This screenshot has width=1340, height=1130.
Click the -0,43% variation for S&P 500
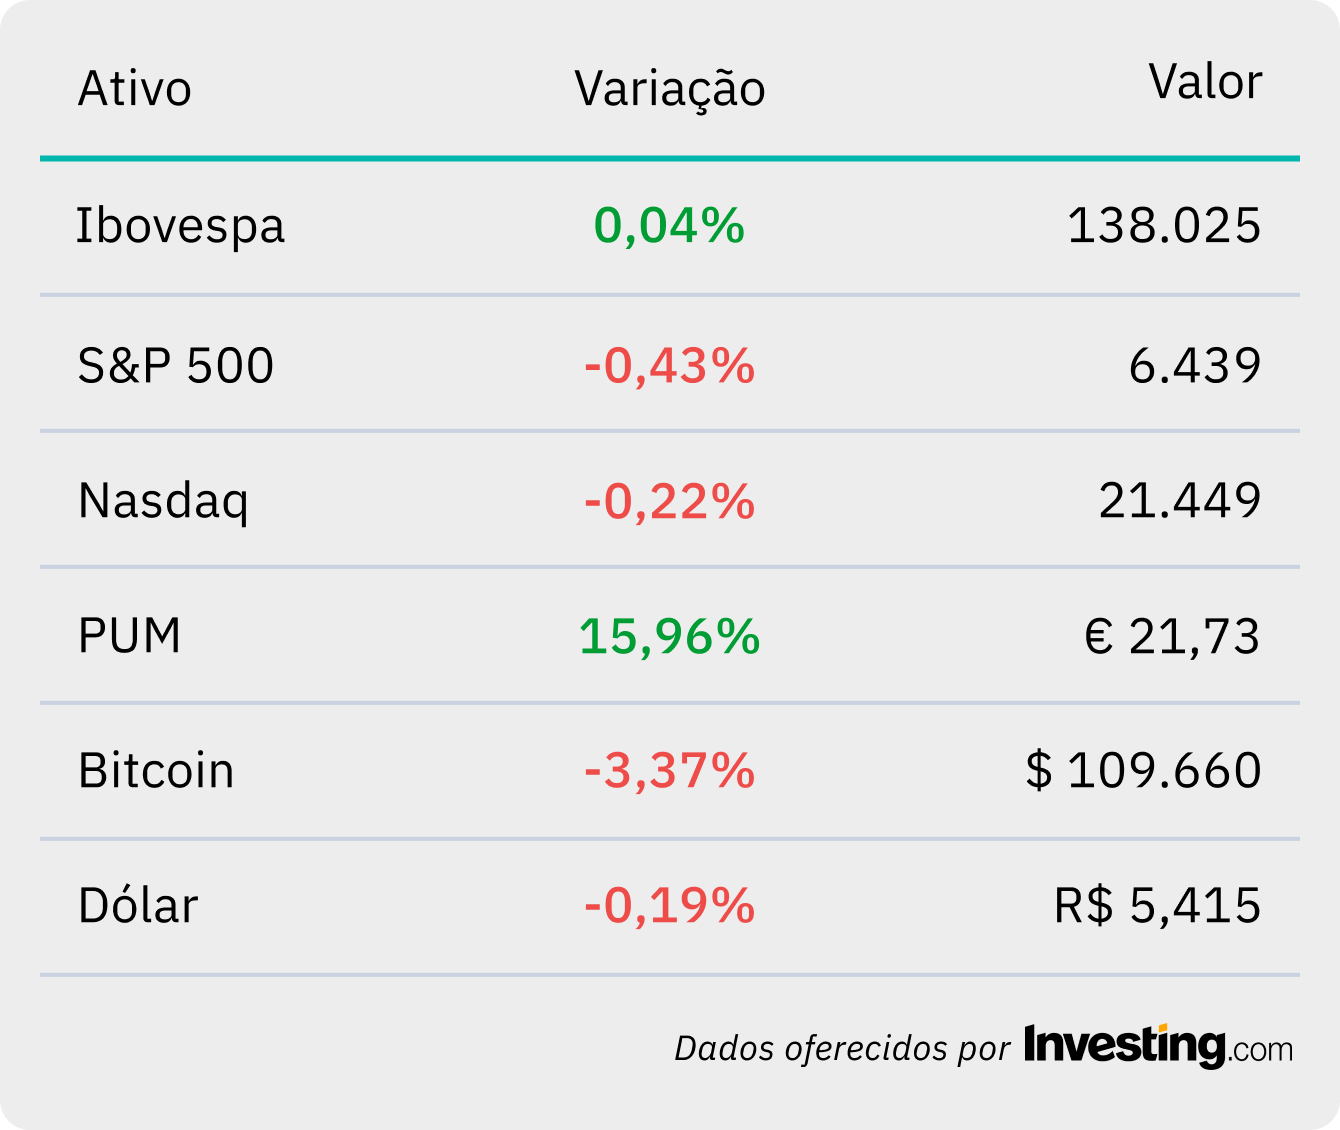(669, 366)
